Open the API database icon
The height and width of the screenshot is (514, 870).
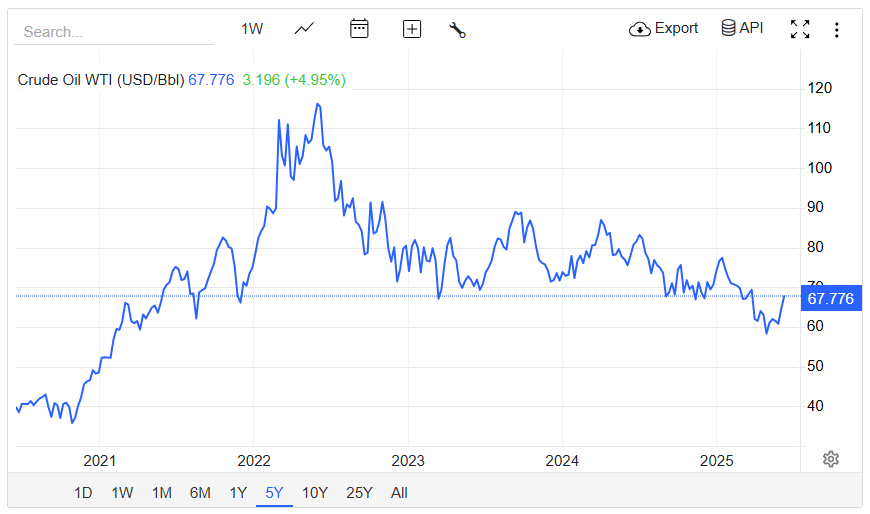[729, 28]
